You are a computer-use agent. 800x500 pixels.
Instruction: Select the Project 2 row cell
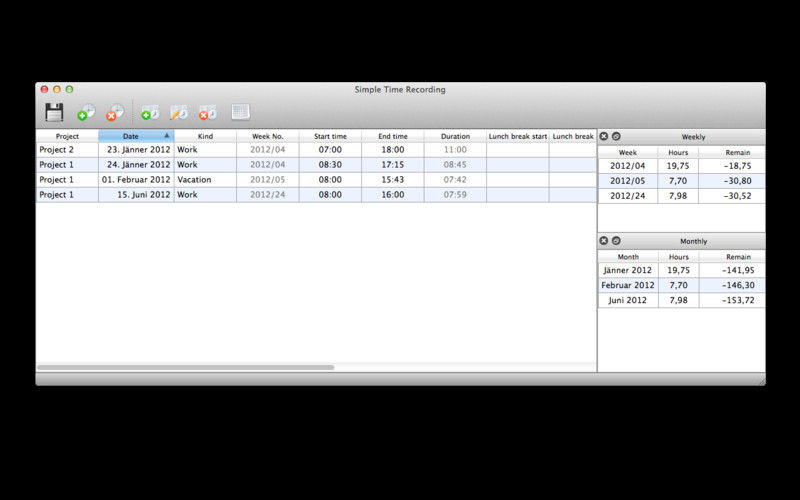tap(67, 149)
